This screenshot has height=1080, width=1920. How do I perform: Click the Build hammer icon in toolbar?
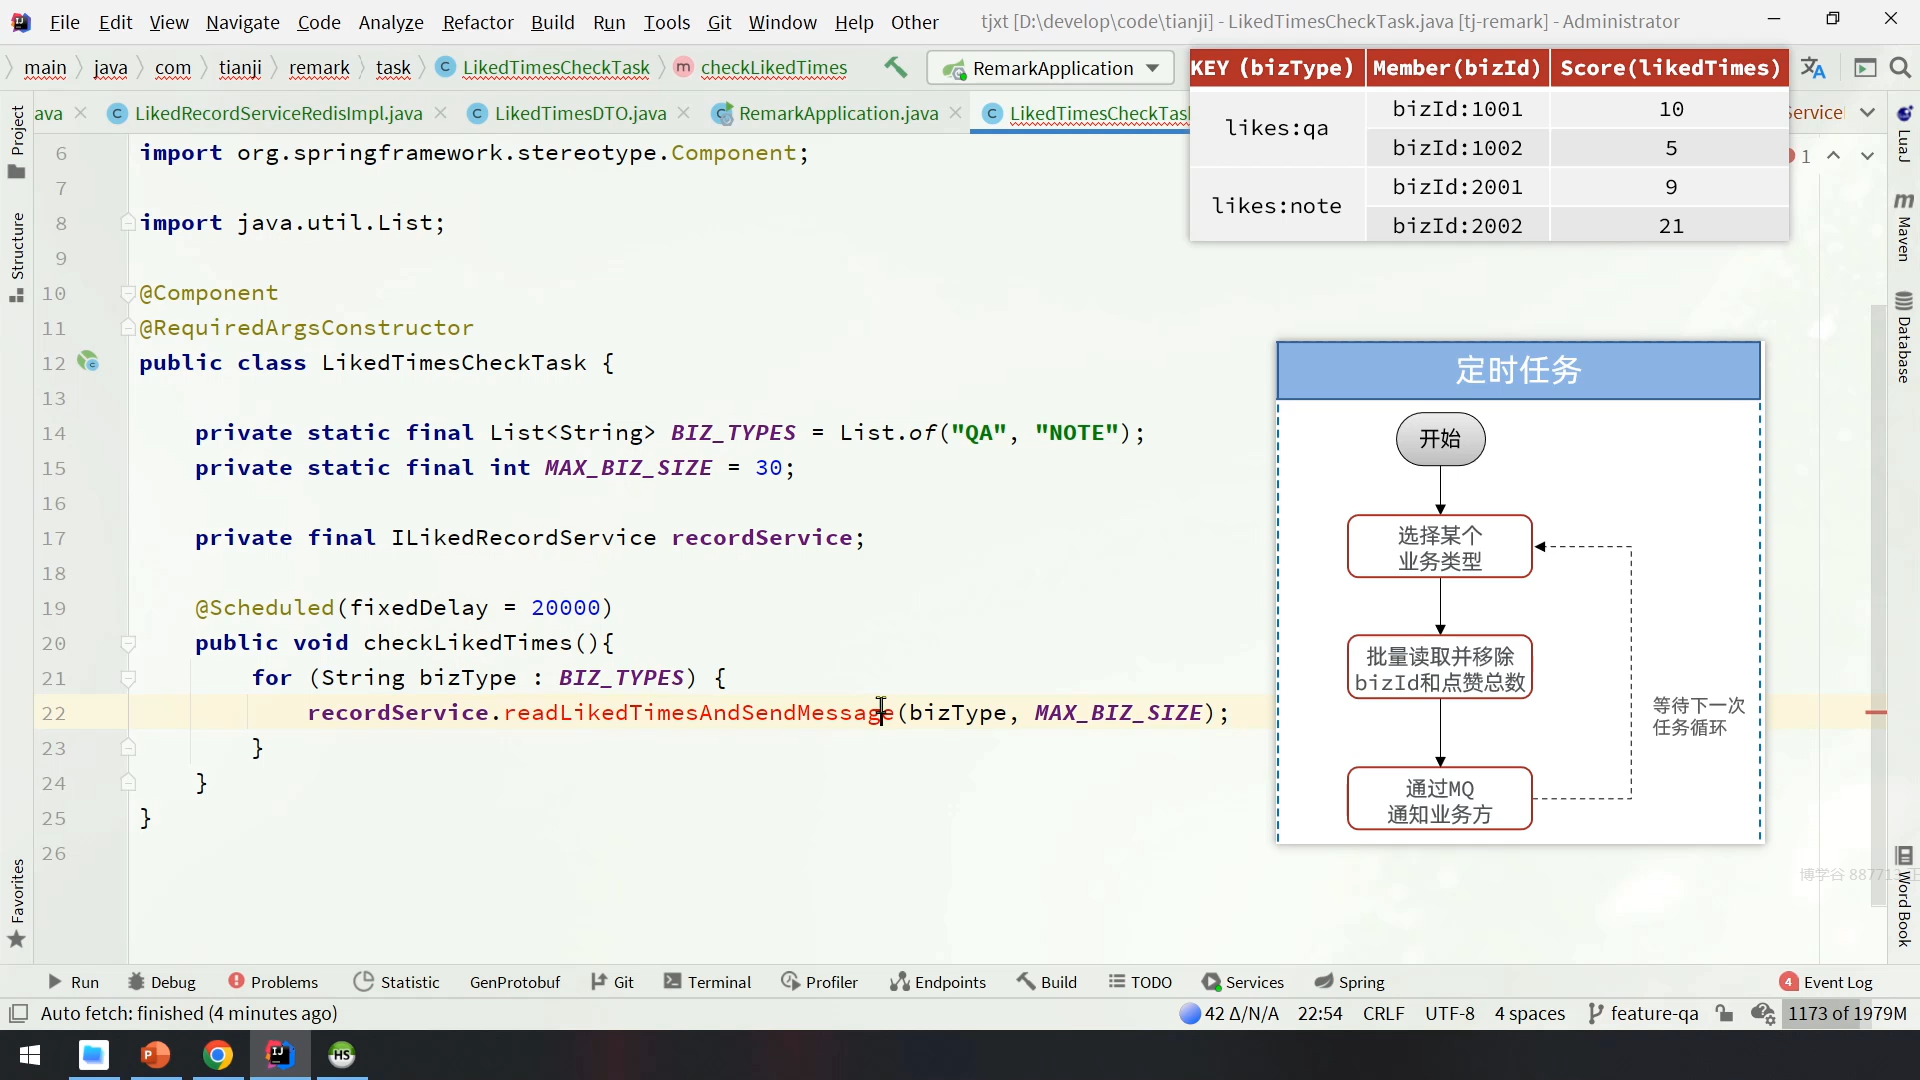[895, 68]
